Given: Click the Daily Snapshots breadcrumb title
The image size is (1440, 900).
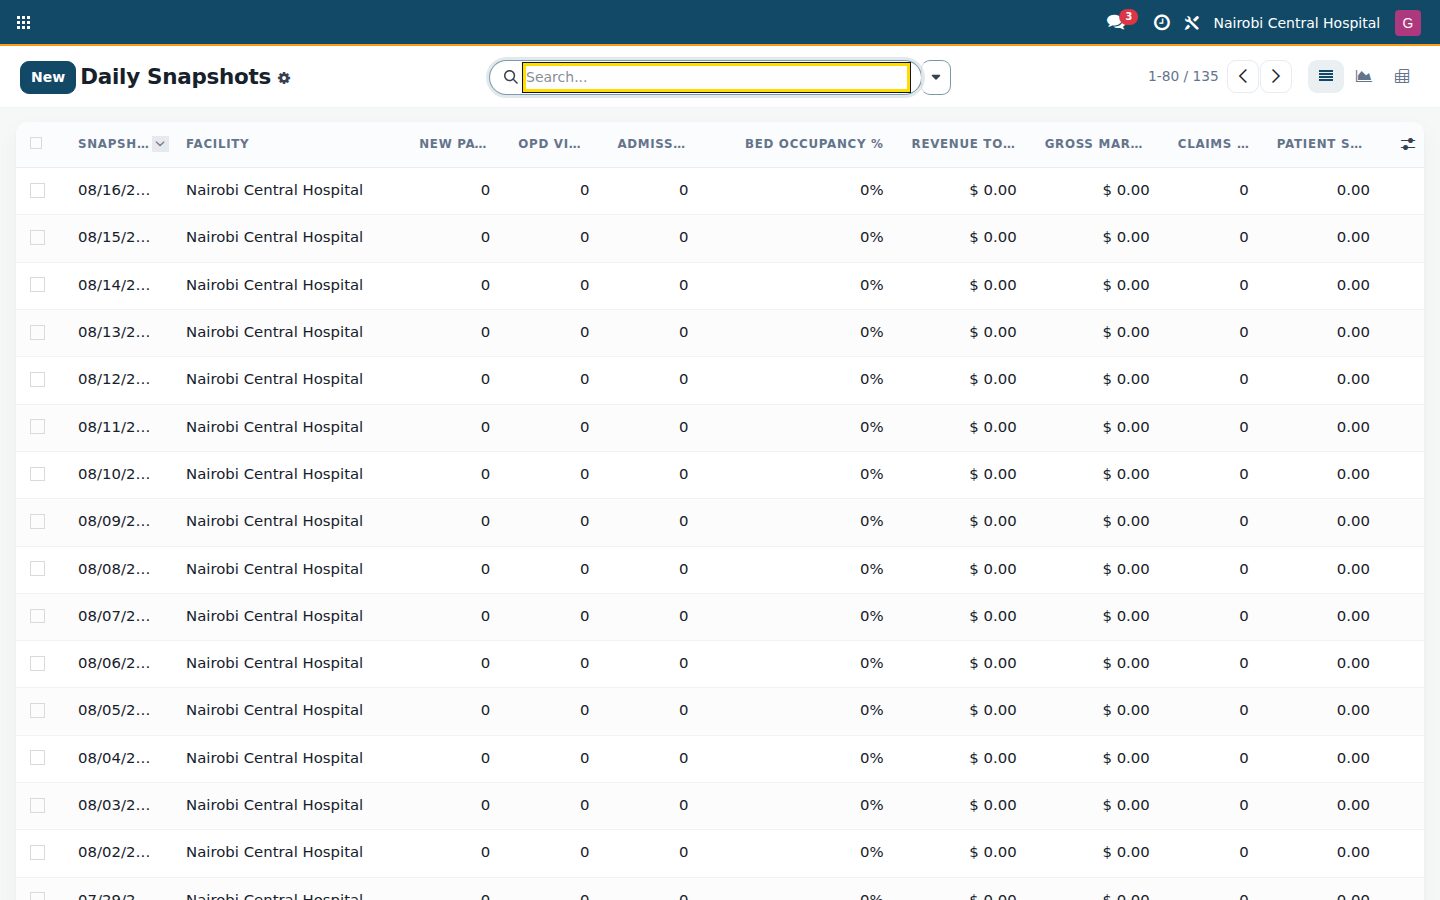Looking at the screenshot, I should (x=175, y=77).
